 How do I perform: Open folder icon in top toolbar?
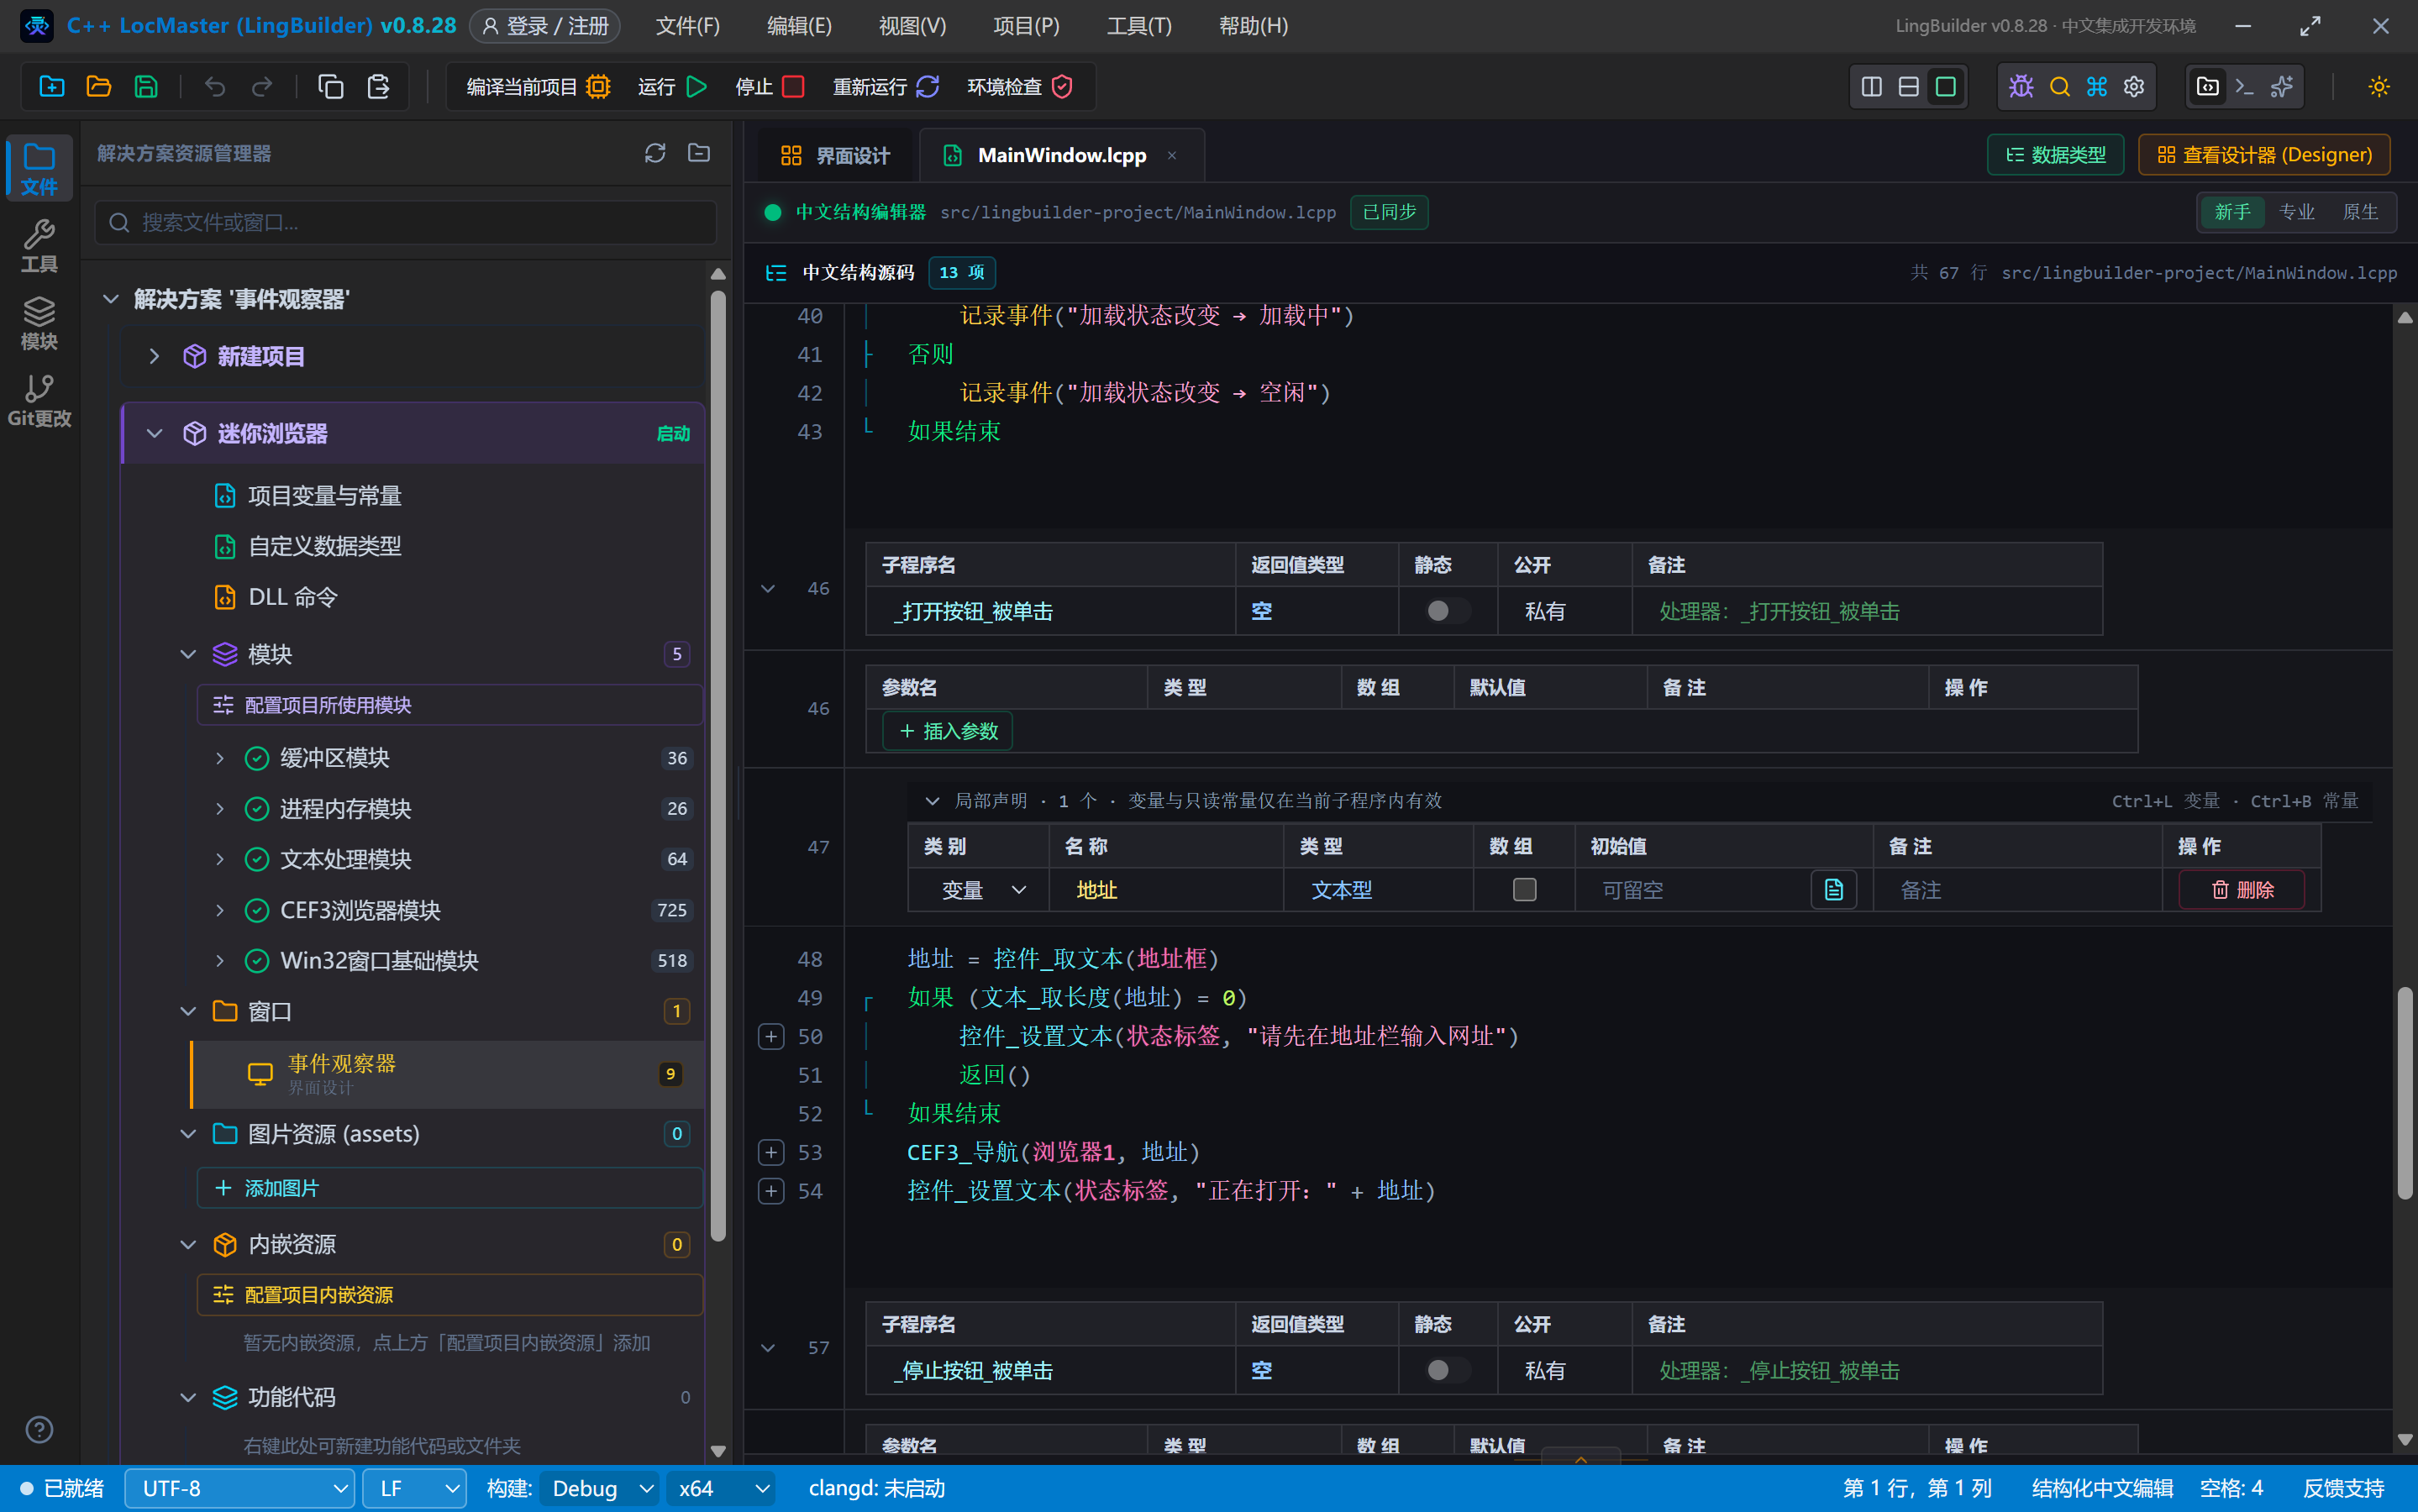(x=98, y=87)
